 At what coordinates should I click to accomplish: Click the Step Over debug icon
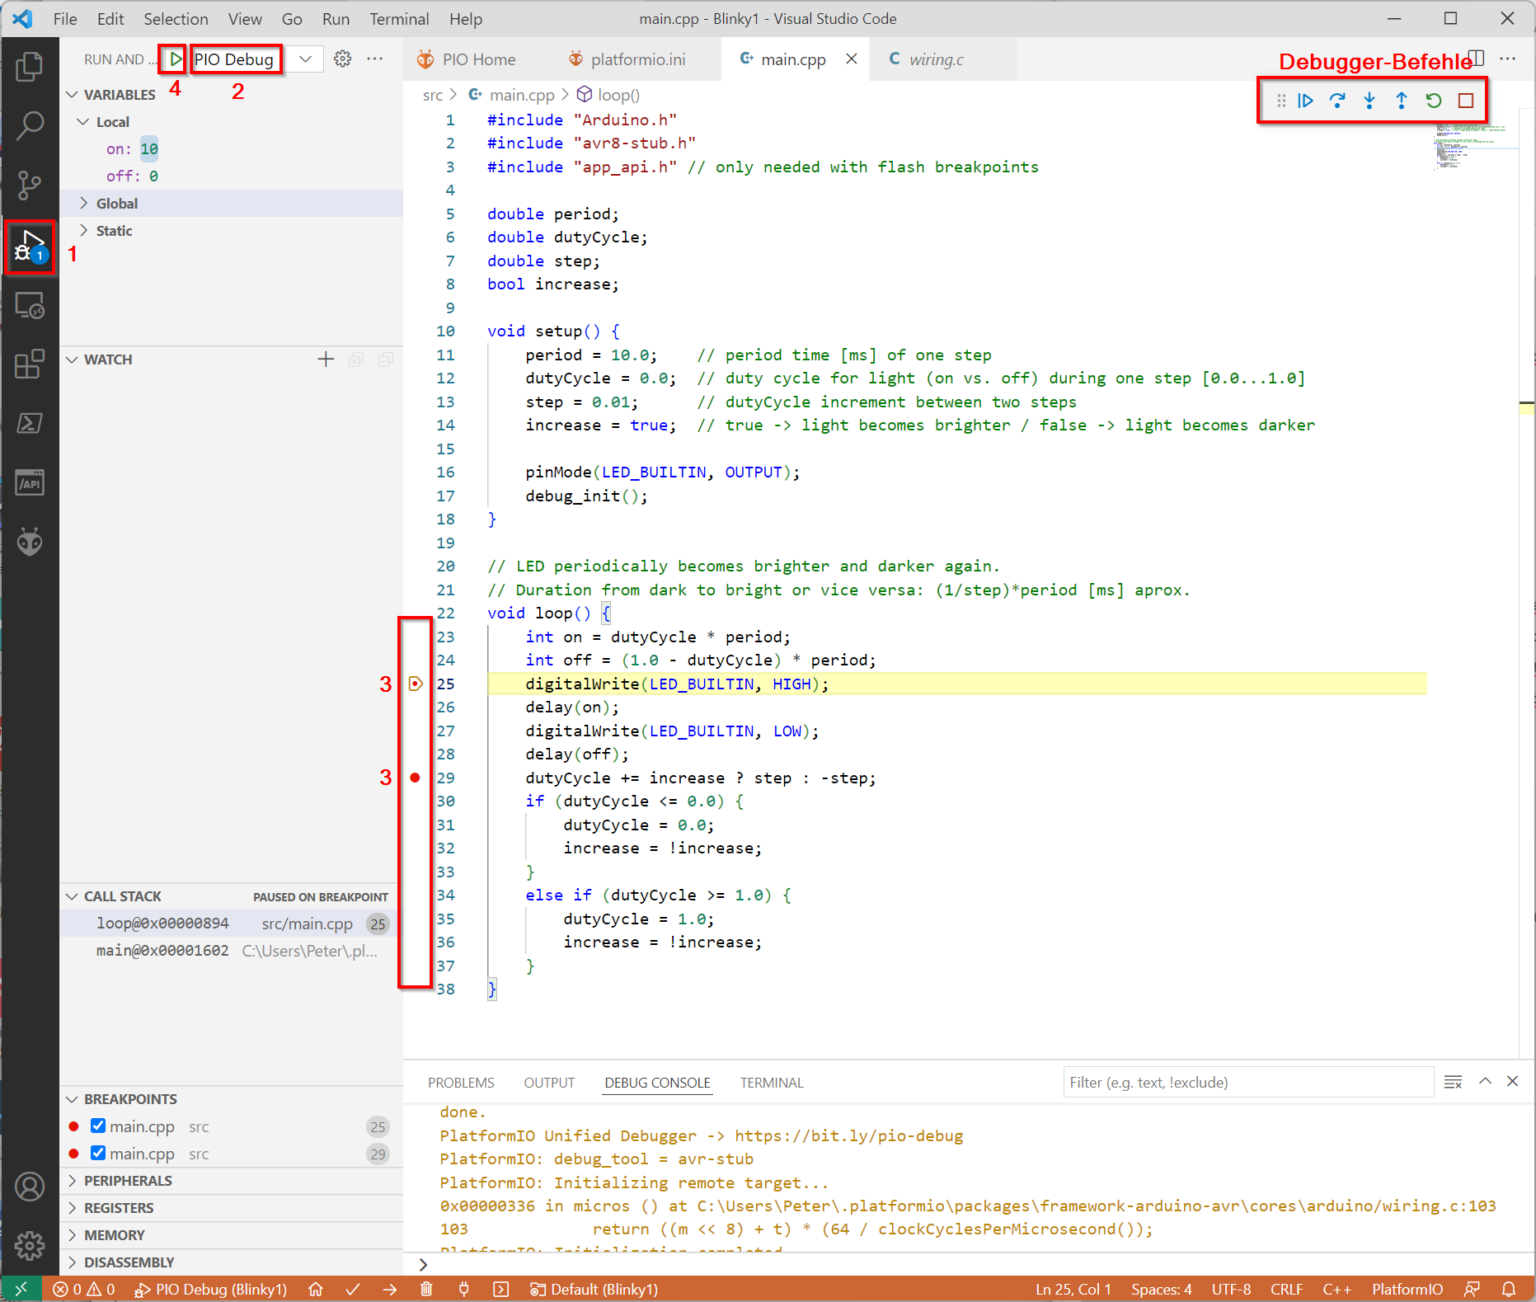pos(1337,100)
